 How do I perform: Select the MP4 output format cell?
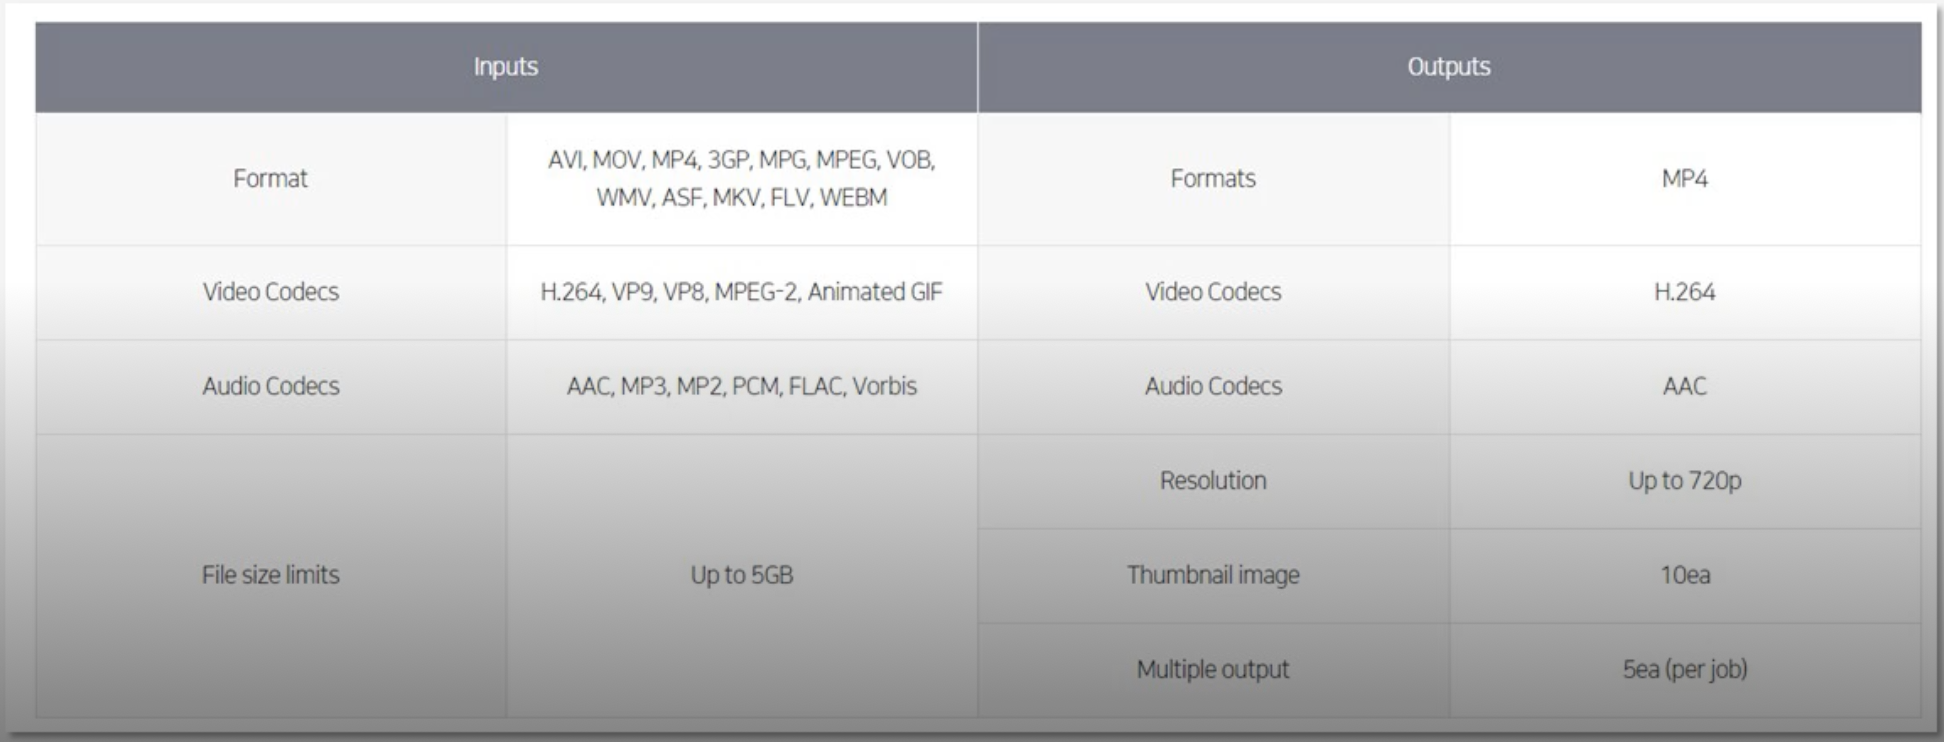point(1684,179)
